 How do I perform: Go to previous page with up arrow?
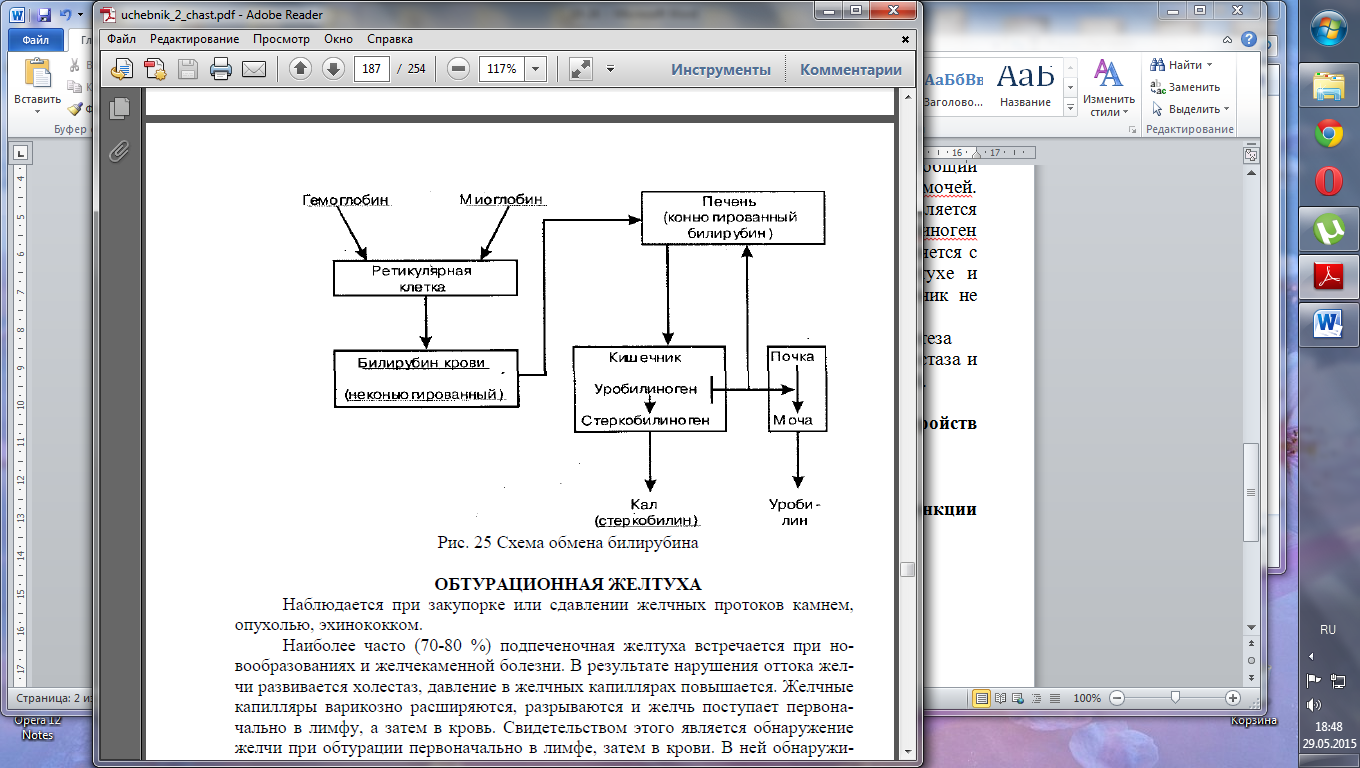pos(301,69)
